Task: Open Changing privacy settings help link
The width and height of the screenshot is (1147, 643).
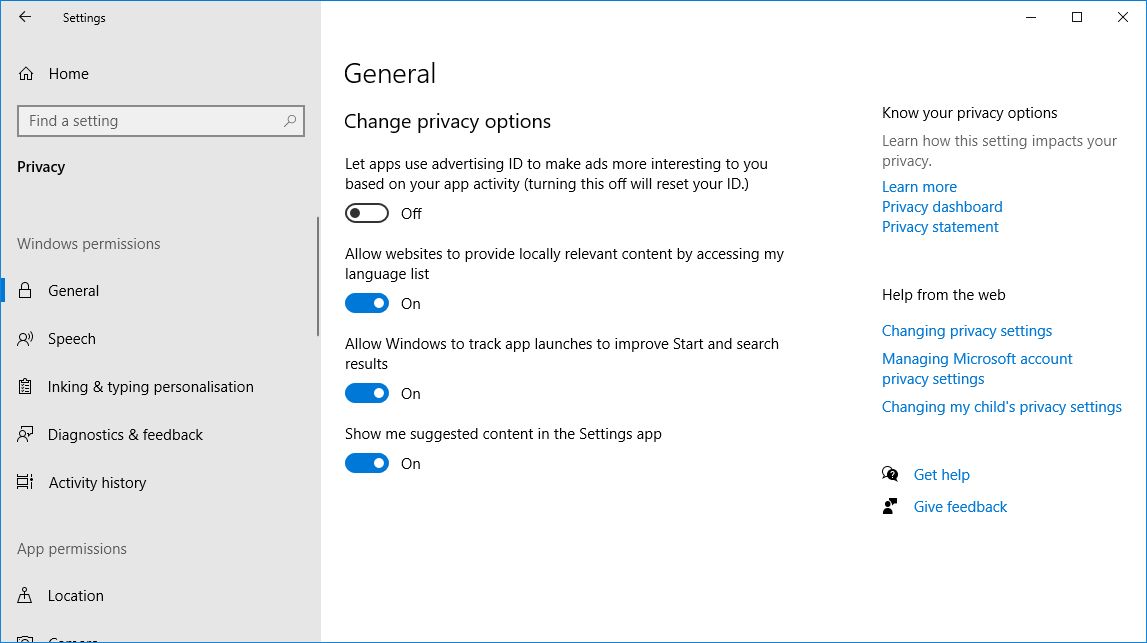Action: click(966, 331)
